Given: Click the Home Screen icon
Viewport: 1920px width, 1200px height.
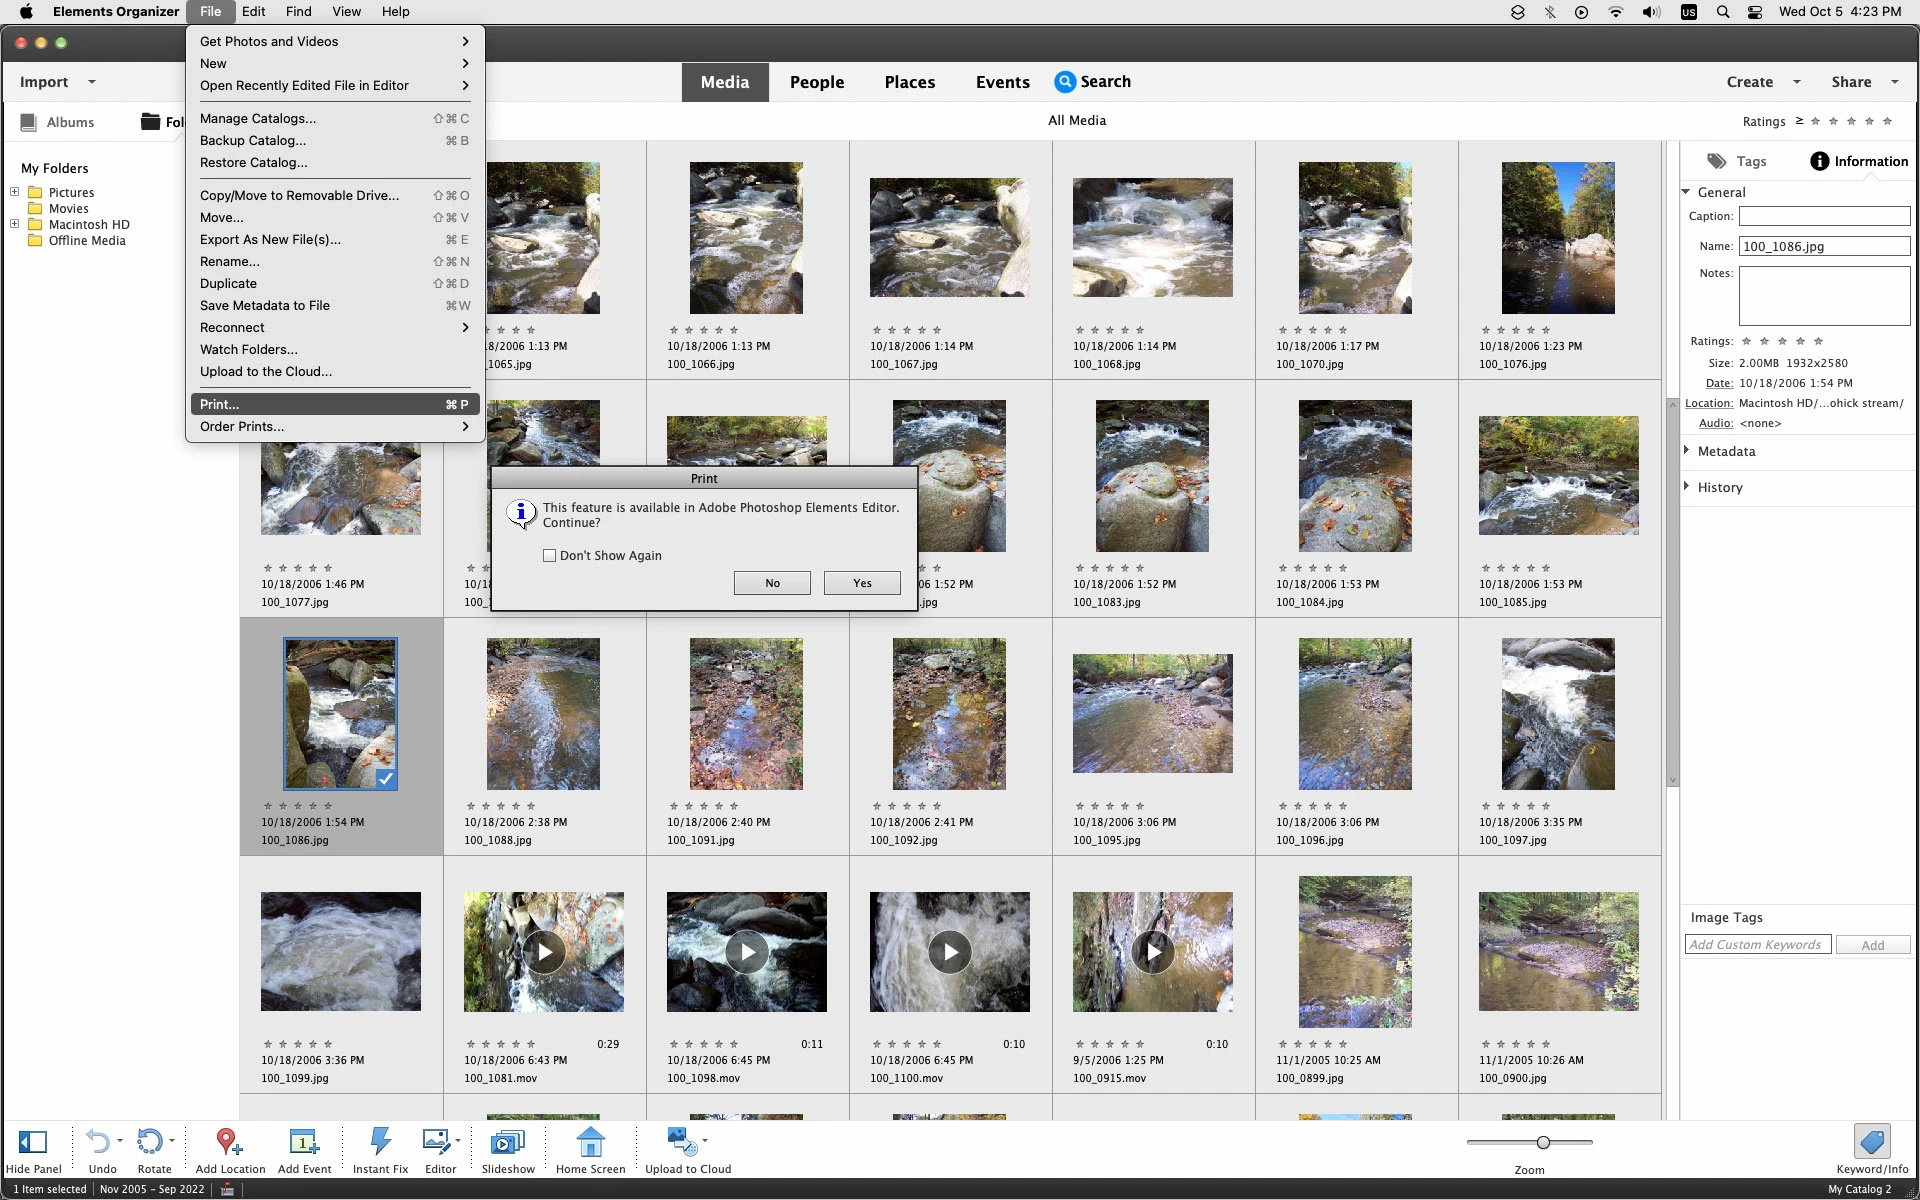Looking at the screenshot, I should 590,1142.
